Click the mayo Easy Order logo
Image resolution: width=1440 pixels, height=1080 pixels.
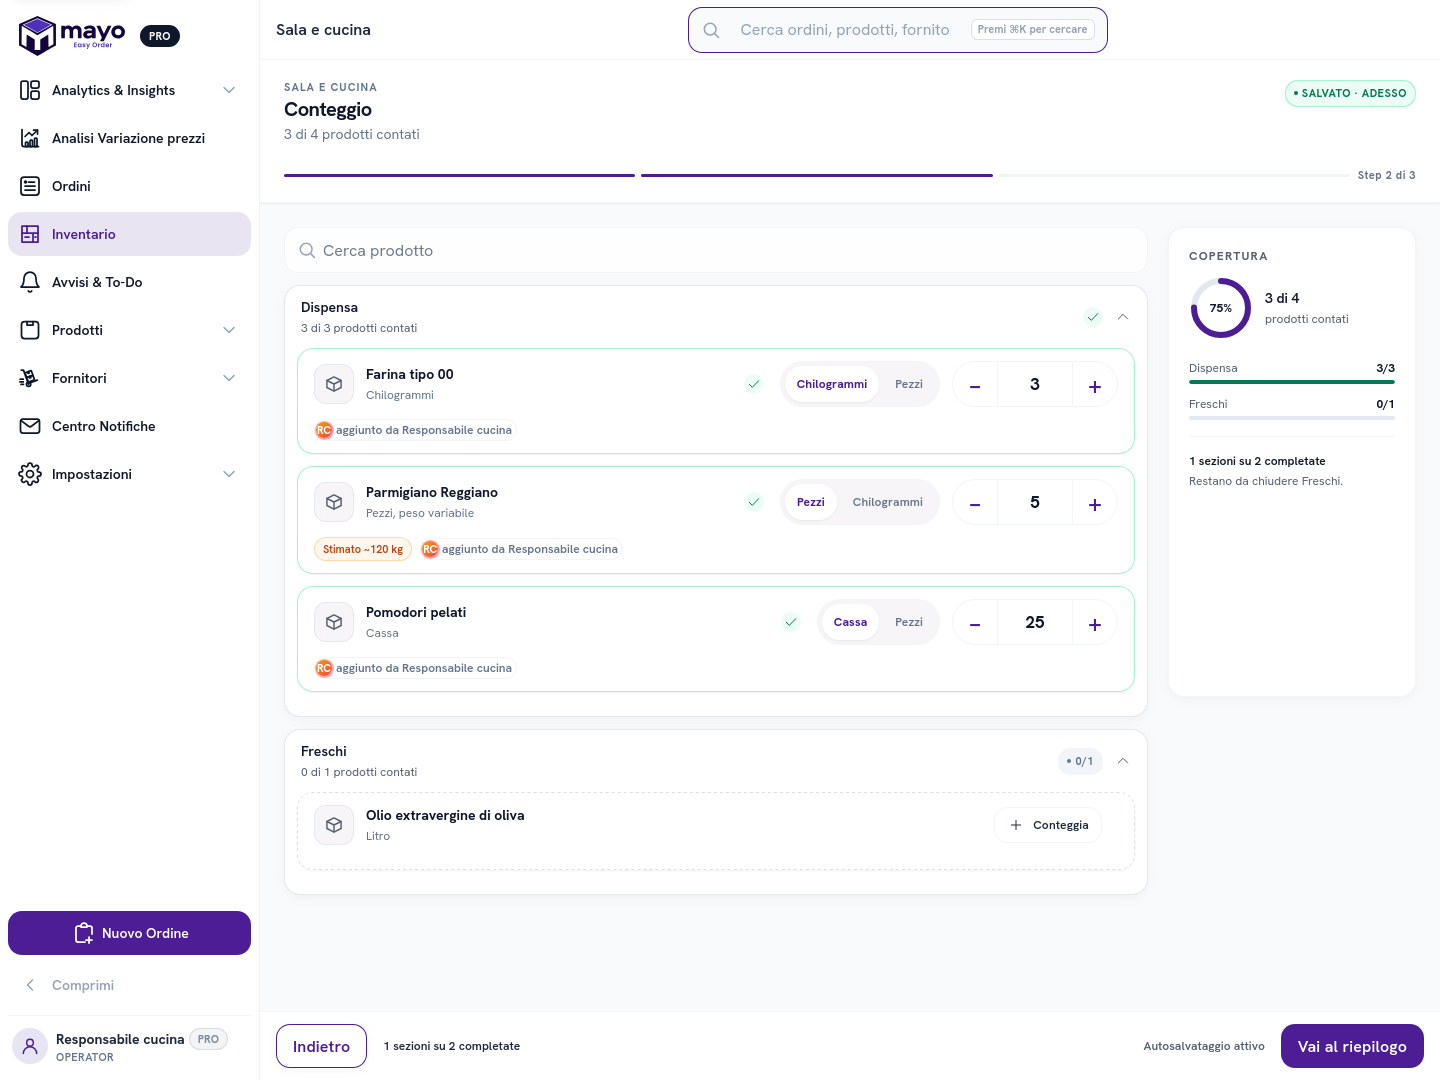[x=72, y=35]
